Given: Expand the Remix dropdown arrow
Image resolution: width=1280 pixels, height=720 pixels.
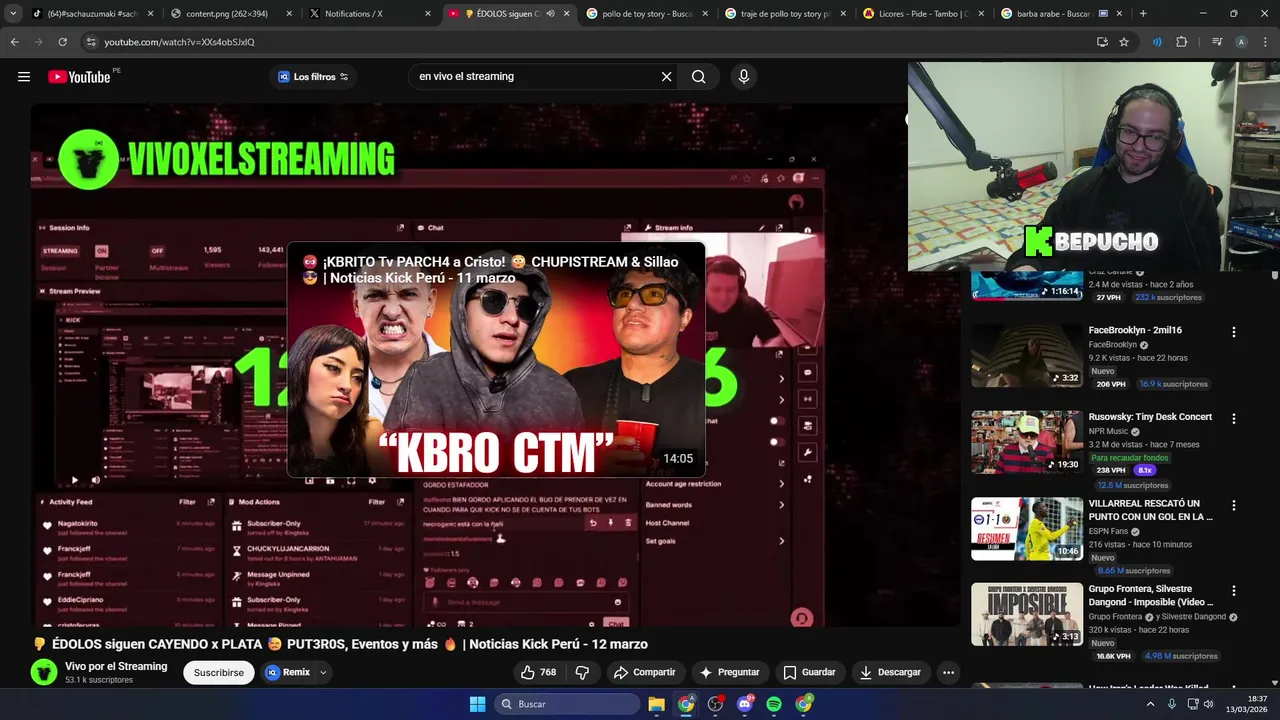Looking at the screenshot, I should (x=323, y=673).
